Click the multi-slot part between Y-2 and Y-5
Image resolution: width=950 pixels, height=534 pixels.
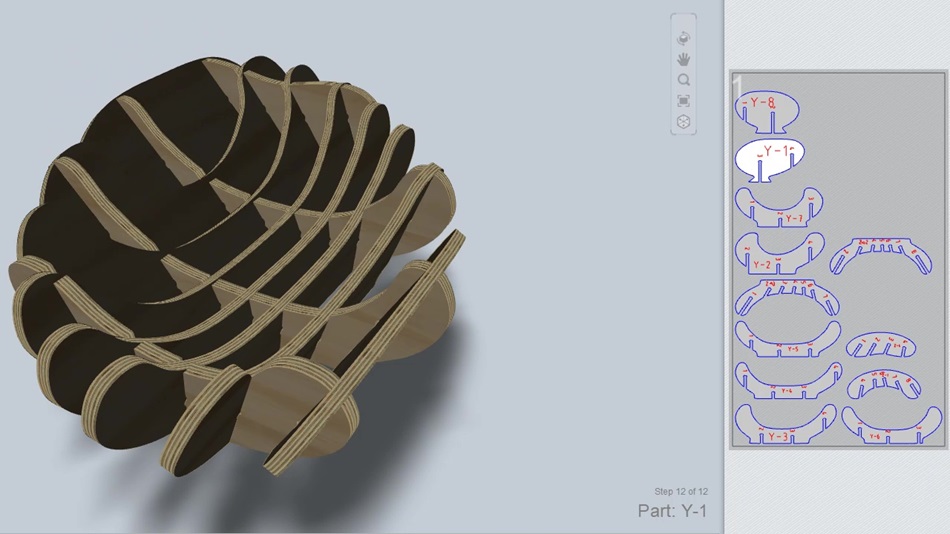(x=786, y=298)
